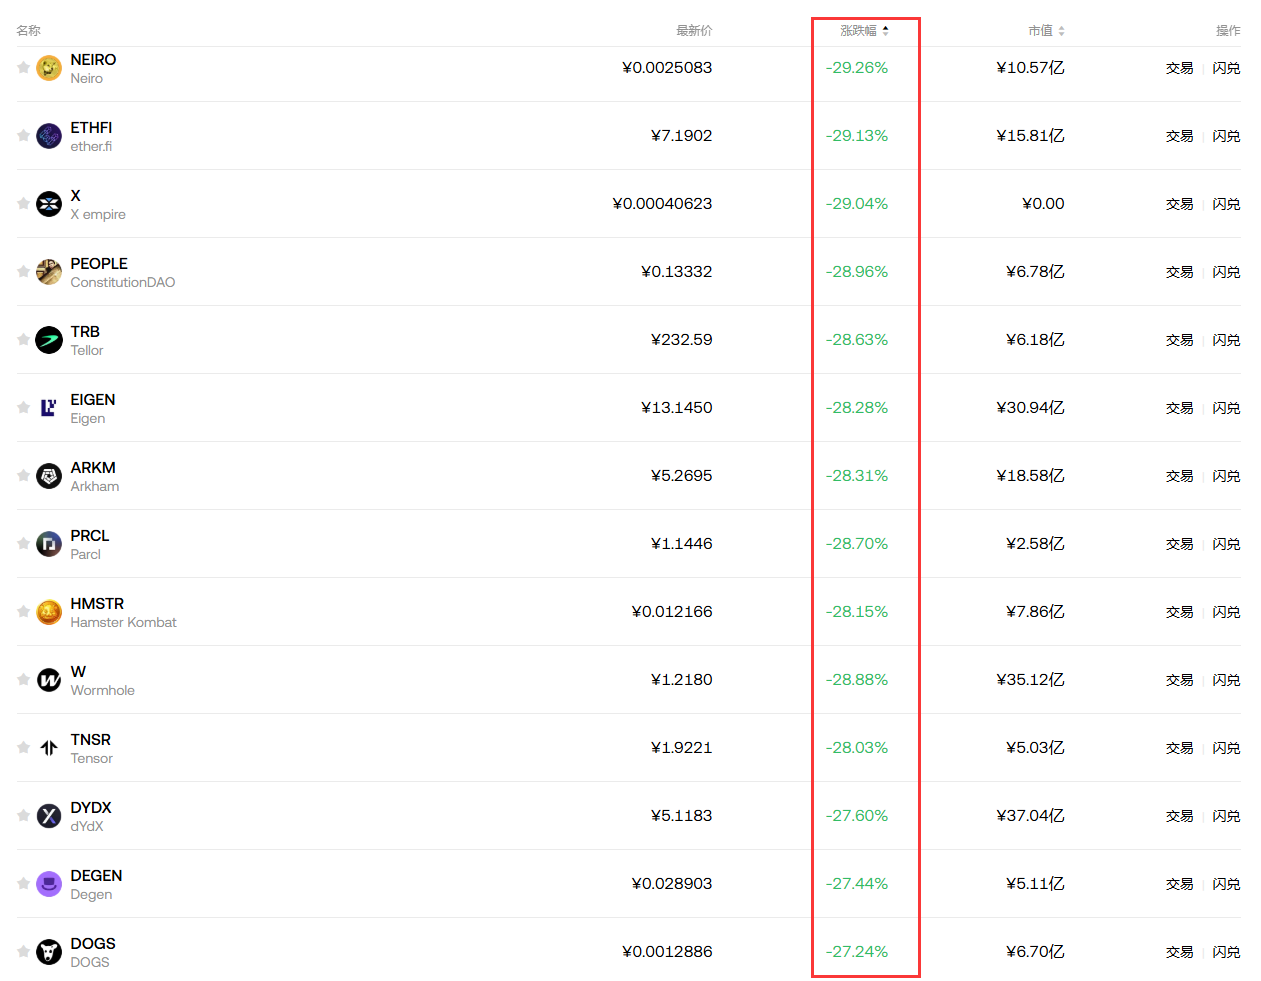This screenshot has height=981, width=1261.
Task: Click DOGS change -27.24%
Action: point(857,952)
